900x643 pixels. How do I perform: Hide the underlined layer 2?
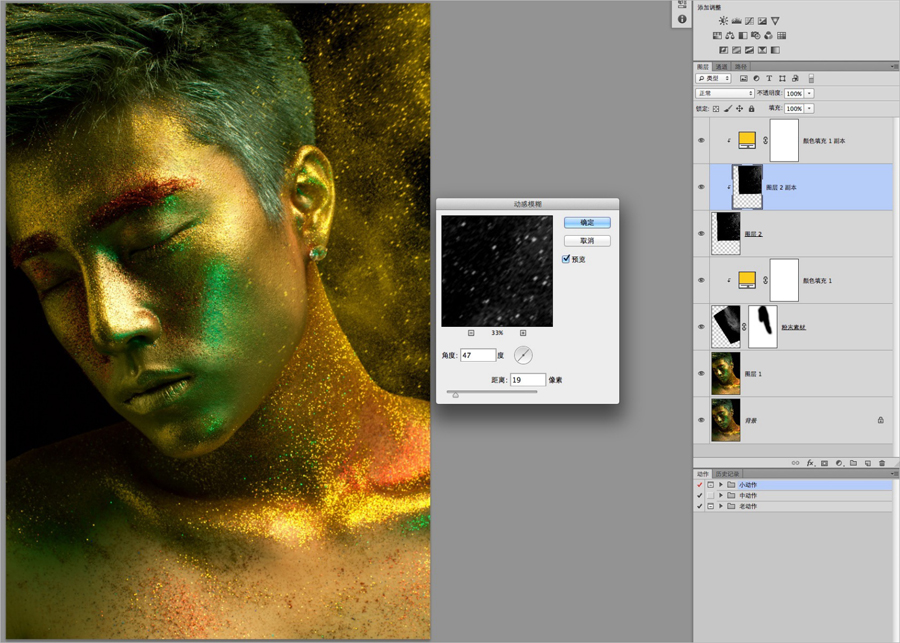pyautogui.click(x=701, y=234)
